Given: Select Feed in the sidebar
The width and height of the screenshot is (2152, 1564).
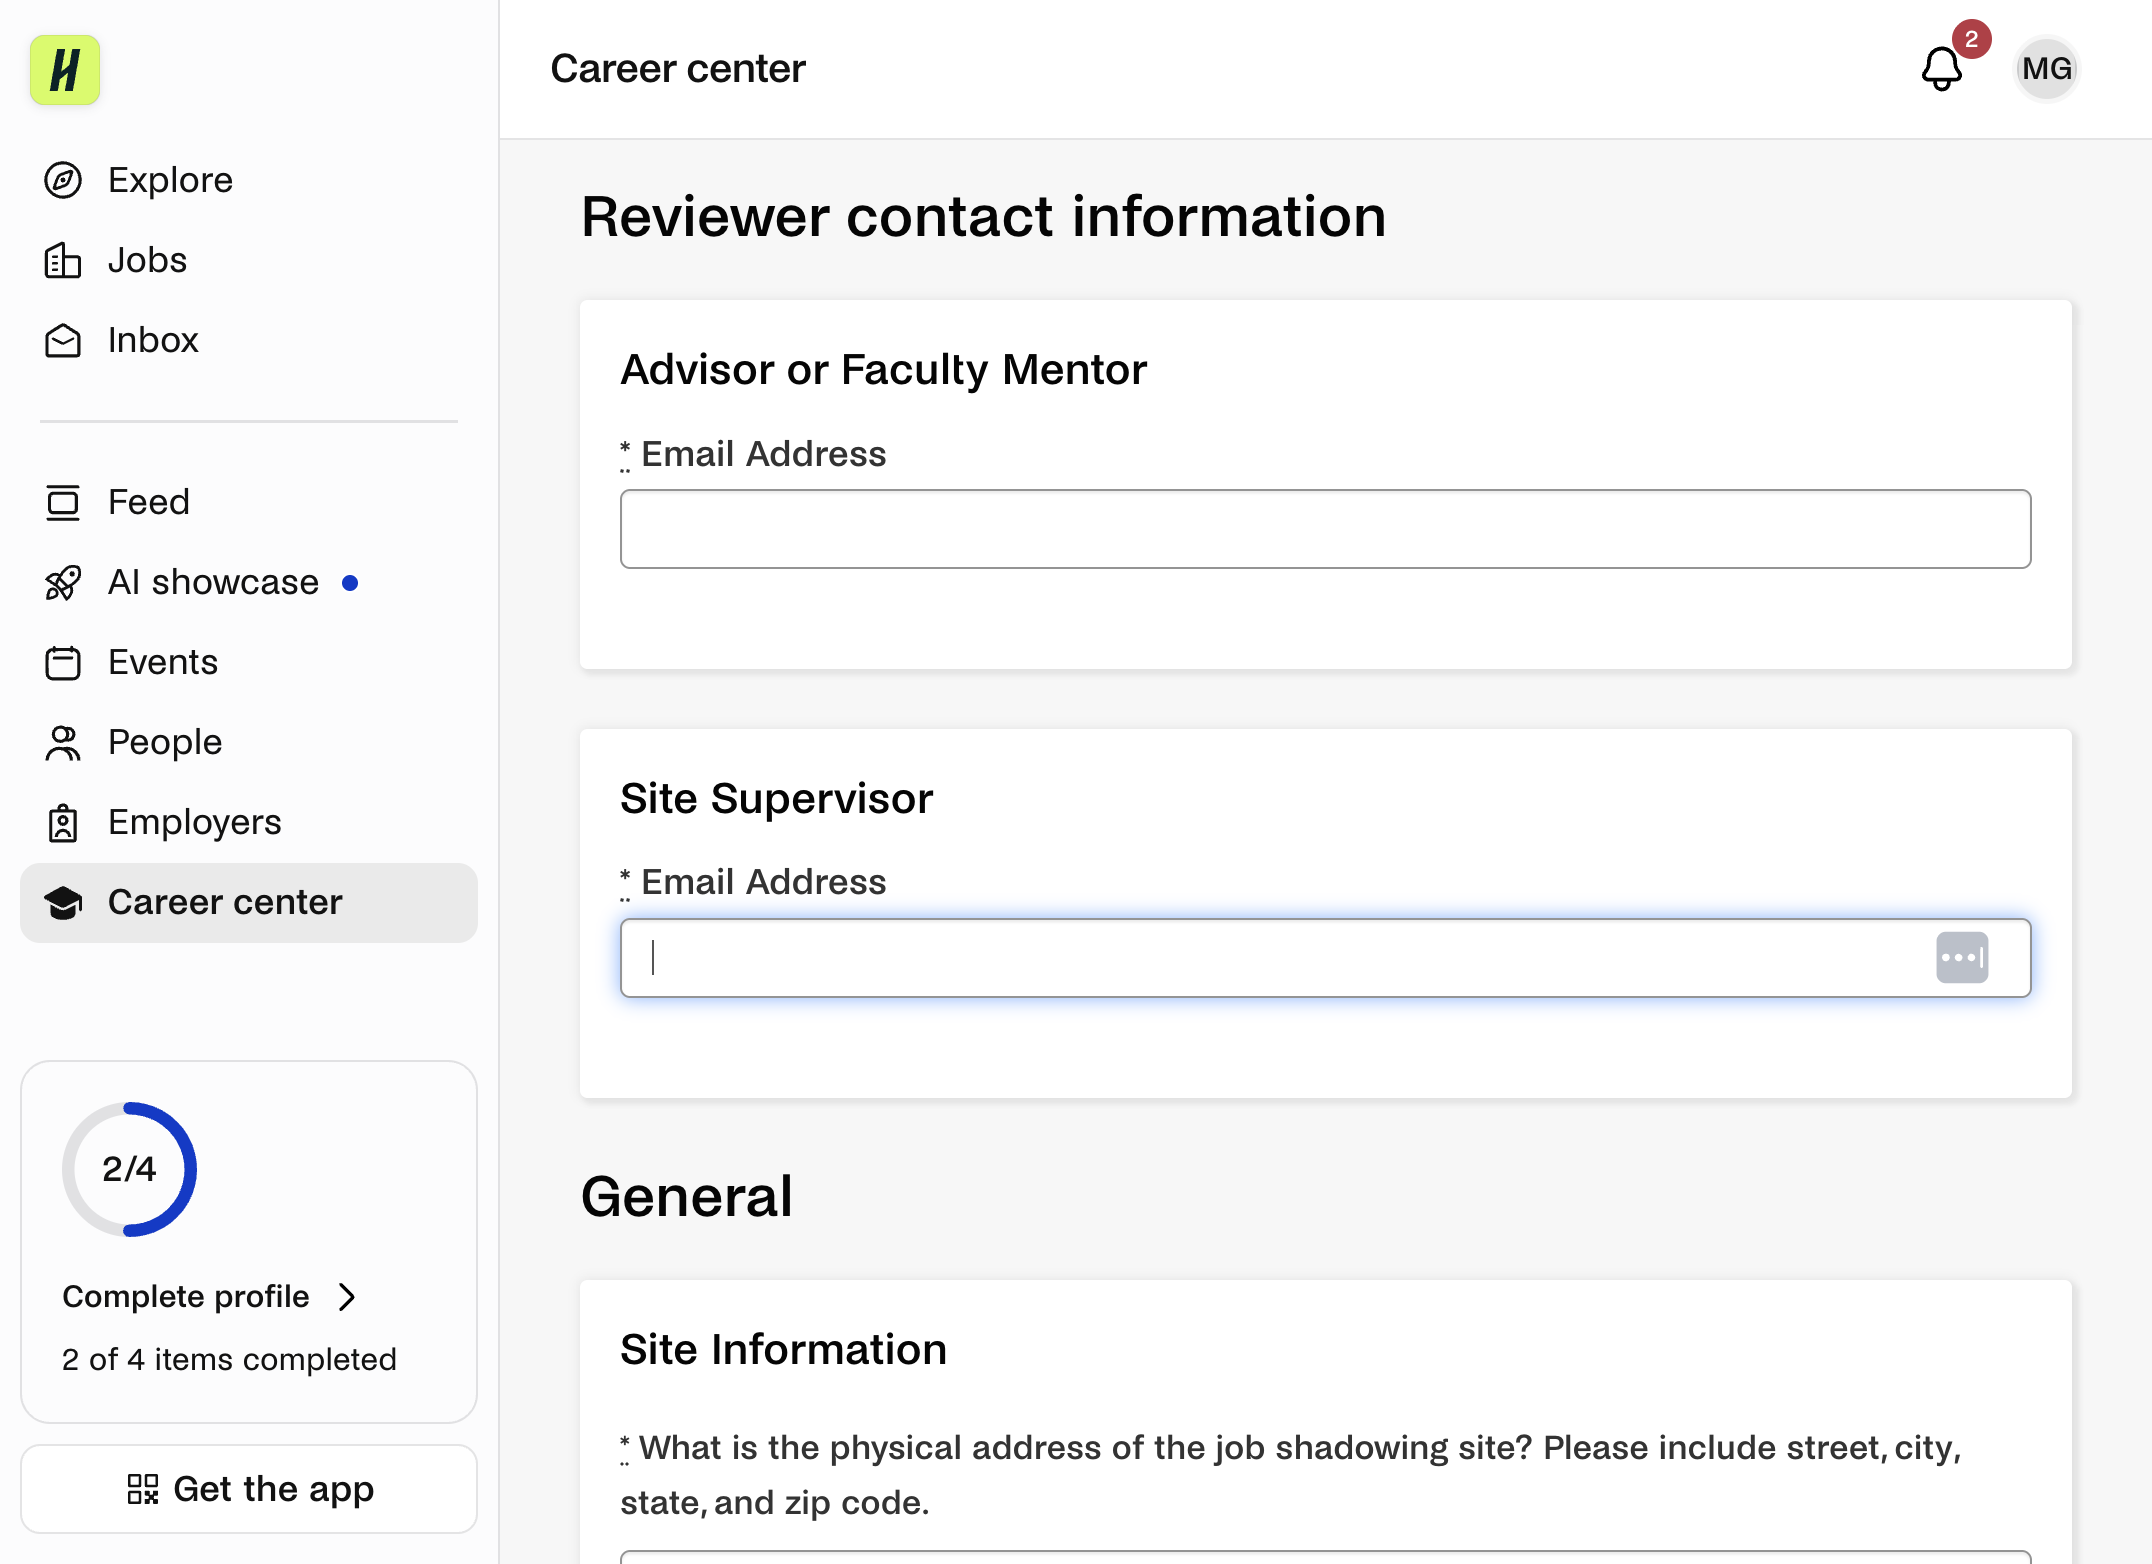Looking at the screenshot, I should coord(248,502).
